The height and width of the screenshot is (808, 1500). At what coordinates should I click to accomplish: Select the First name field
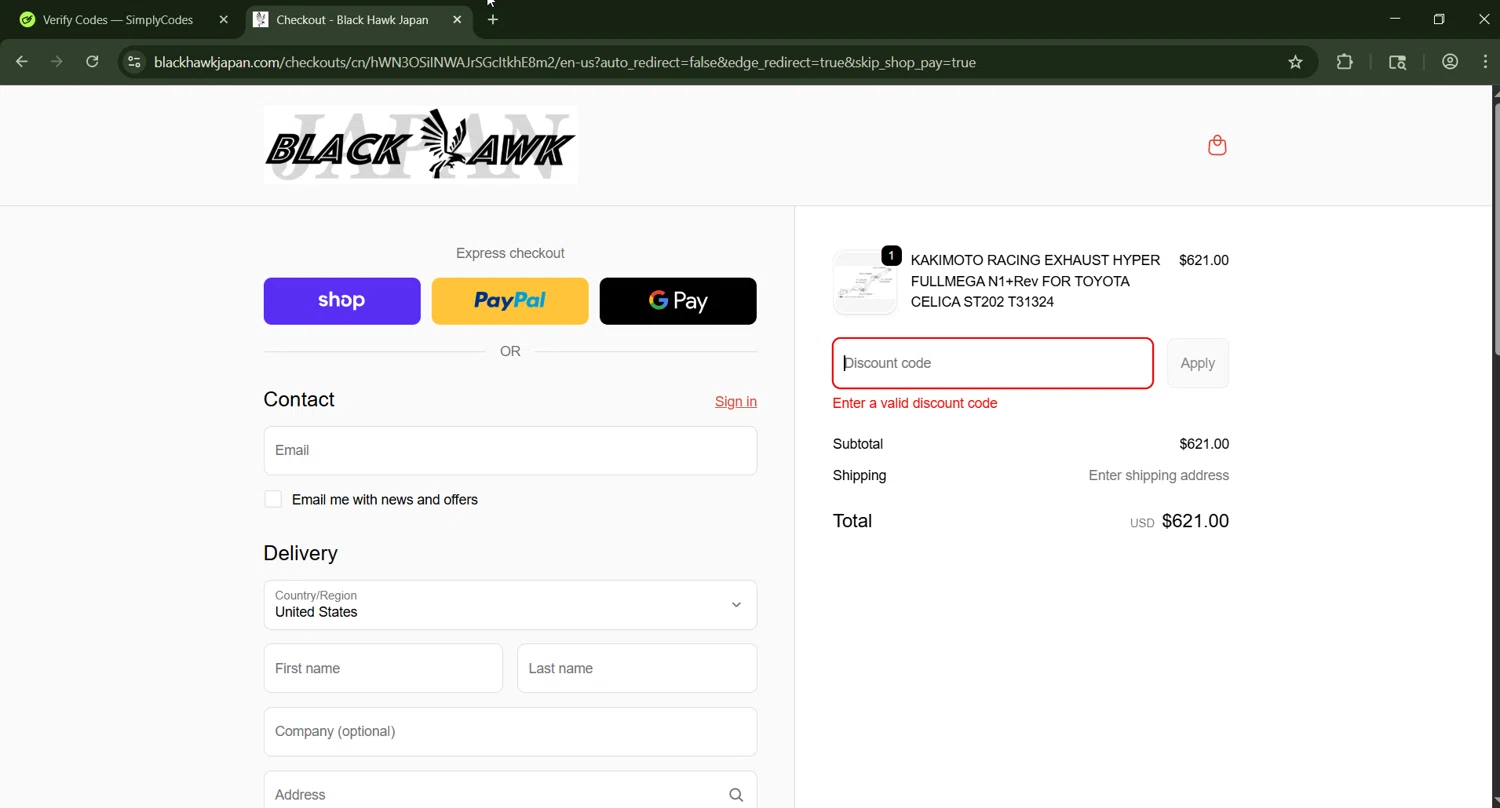383,668
